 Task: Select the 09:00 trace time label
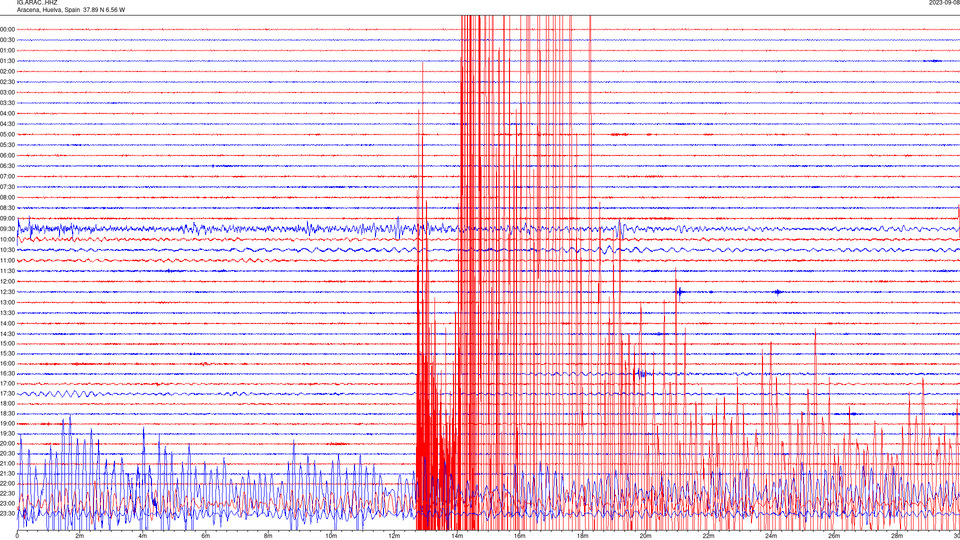pos(7,219)
